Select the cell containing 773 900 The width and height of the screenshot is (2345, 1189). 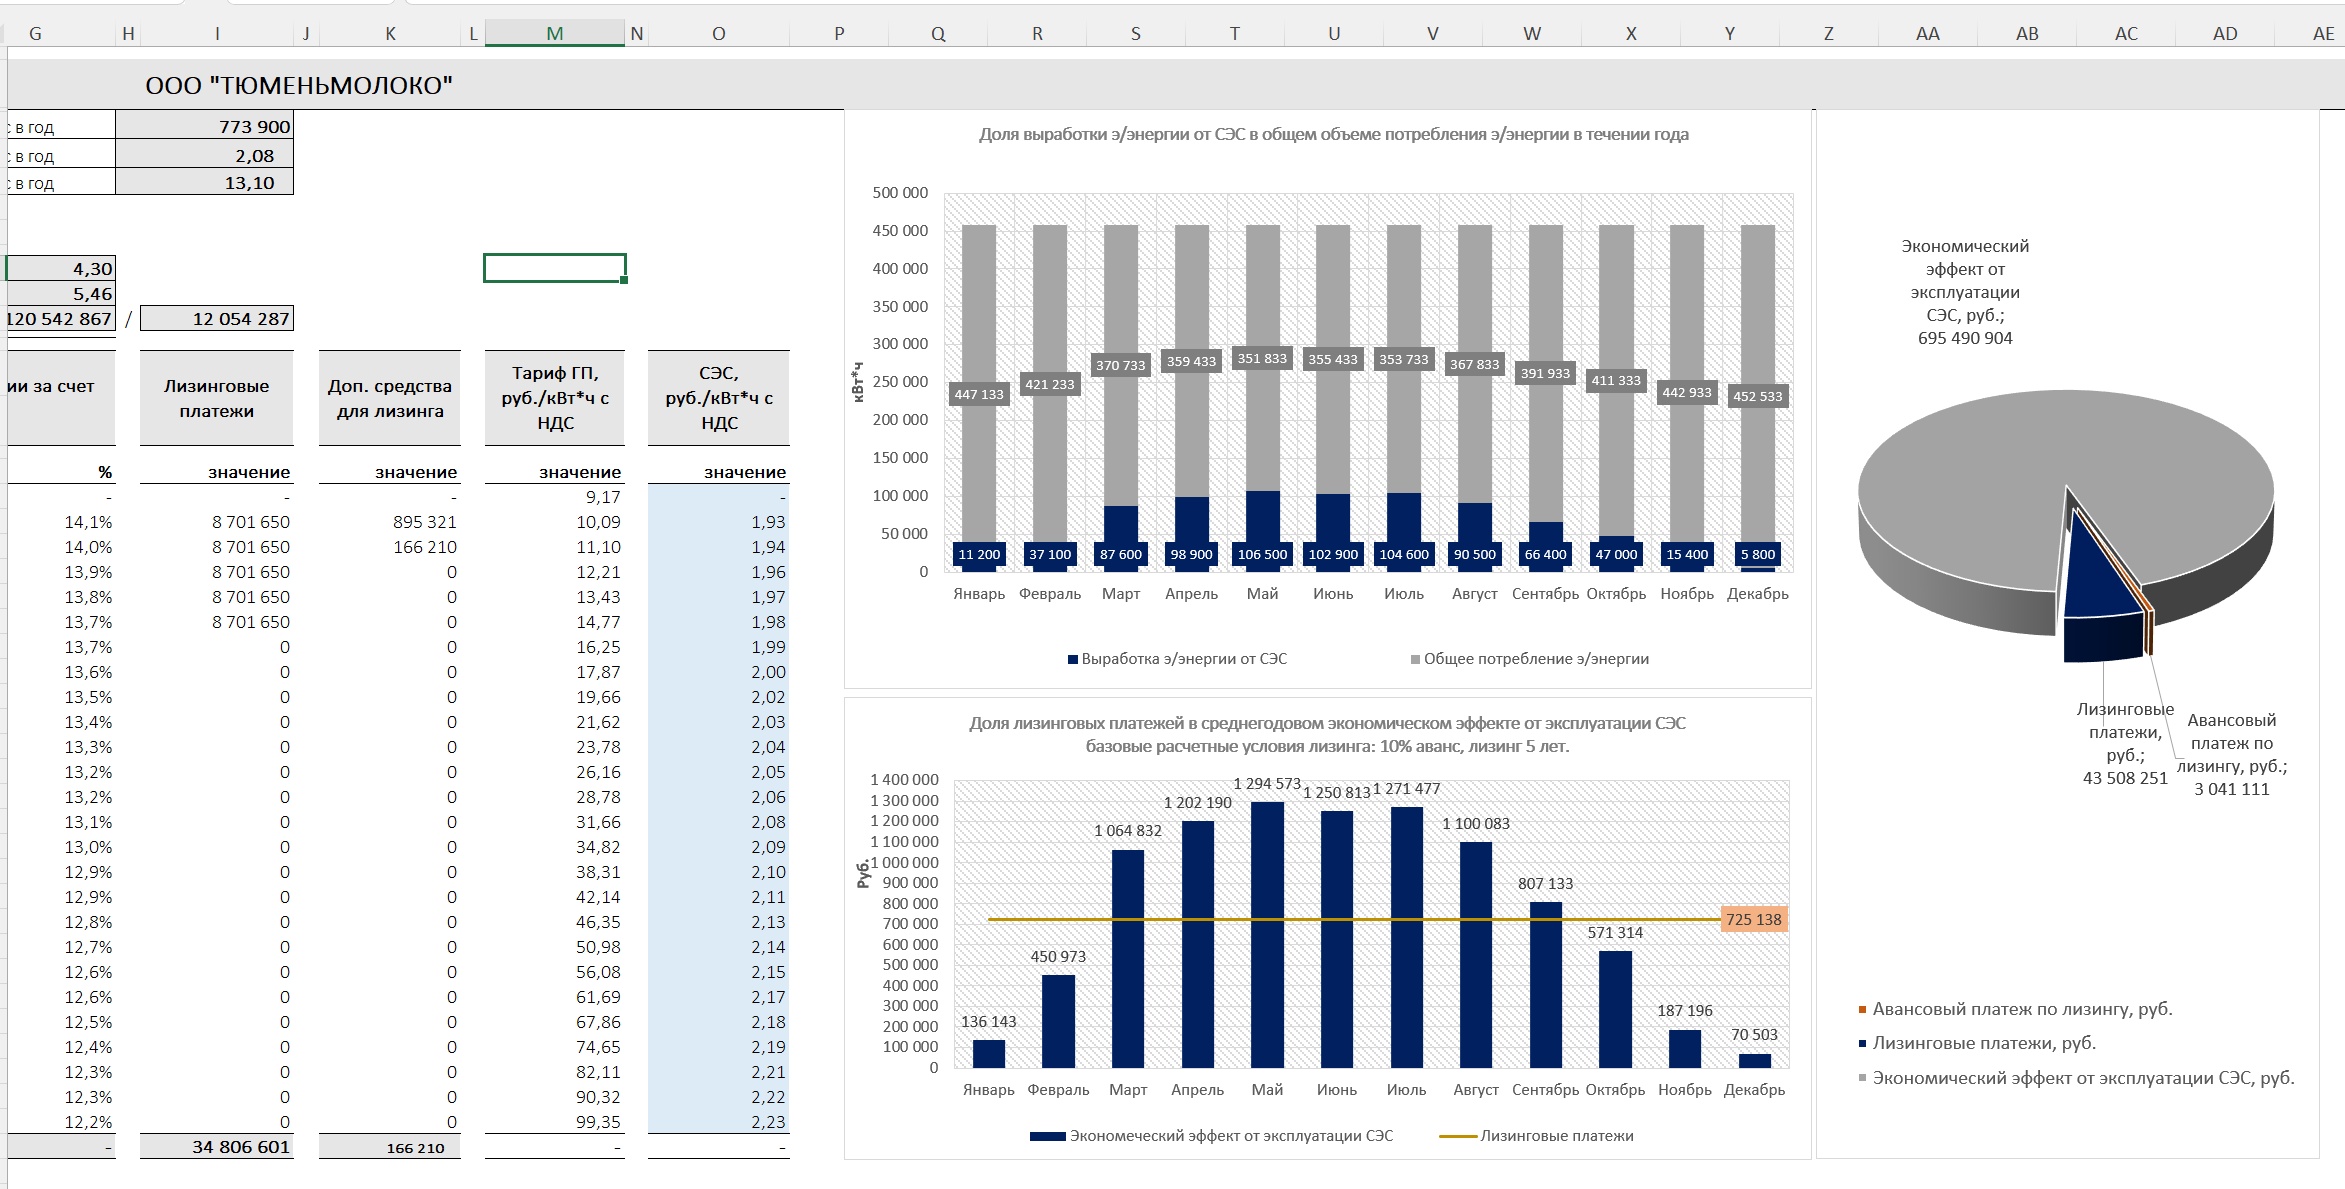pyautogui.click(x=205, y=127)
